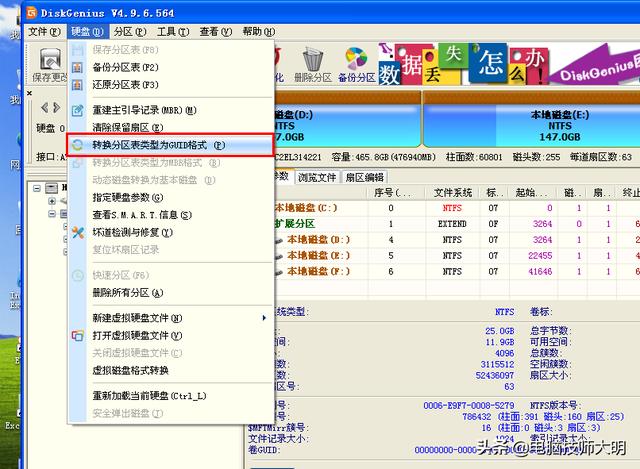Viewport: 640px width, 469px height.
Task: Select the 本地磁盘(E:) table row
Action: (457, 256)
